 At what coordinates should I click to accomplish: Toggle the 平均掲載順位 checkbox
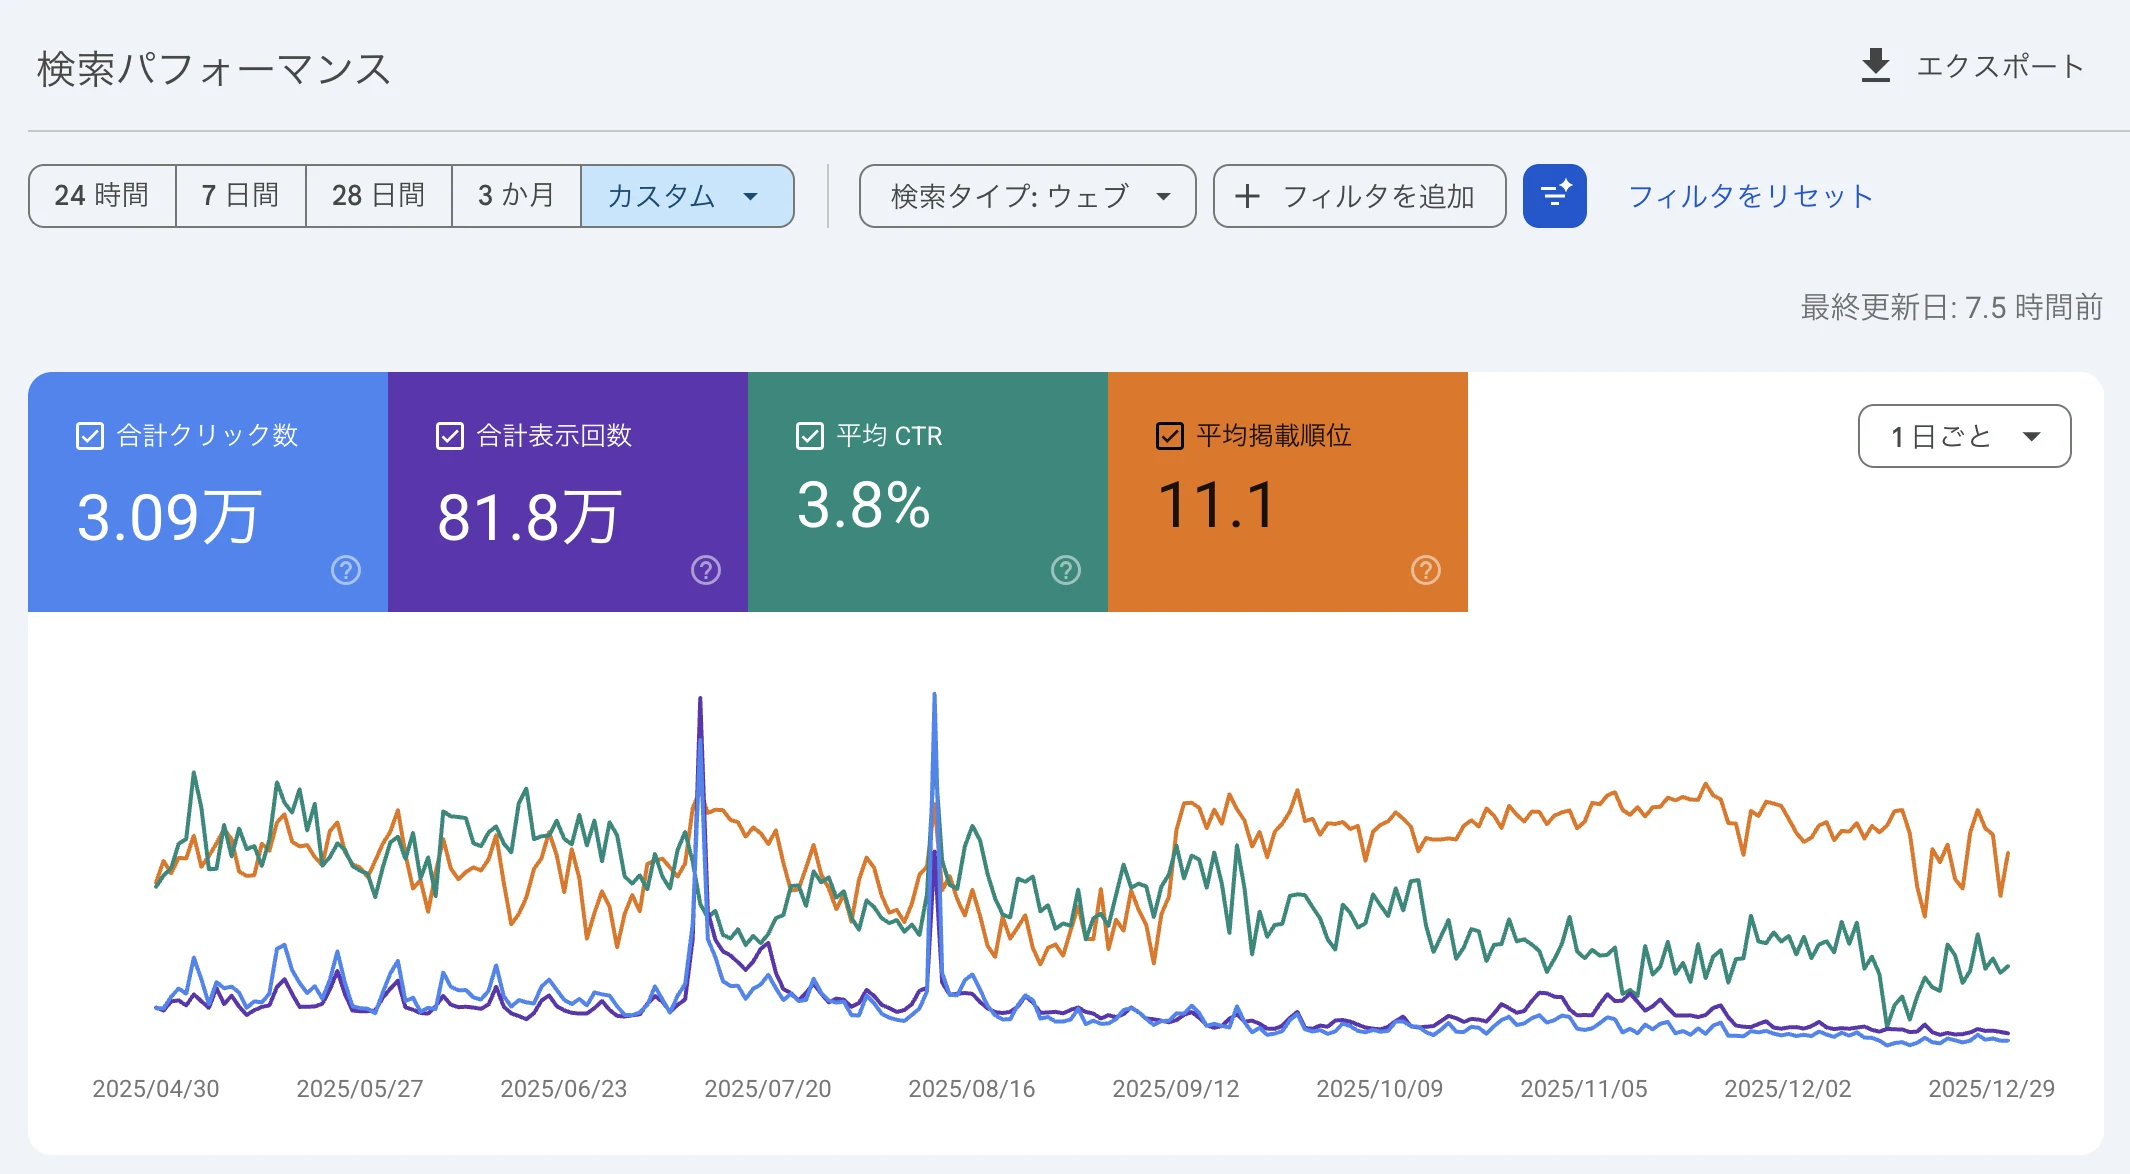click(x=1170, y=436)
